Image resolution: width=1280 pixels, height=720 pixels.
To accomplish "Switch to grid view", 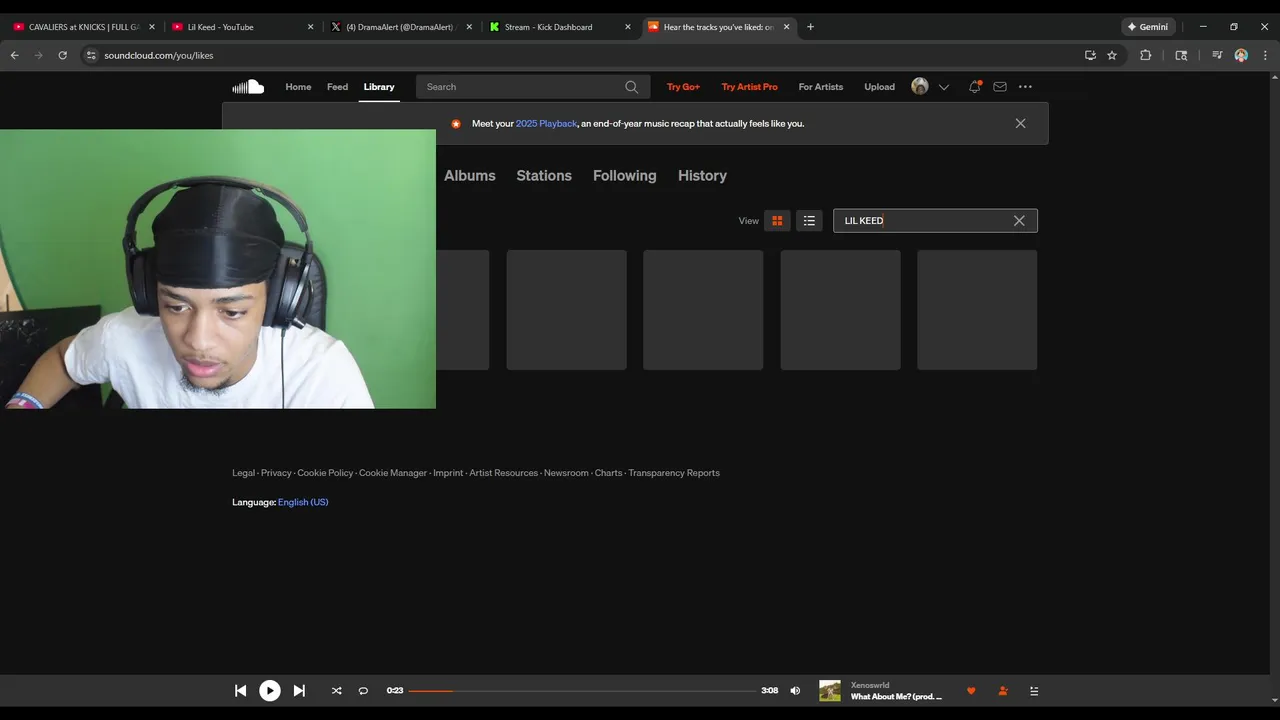I will (x=777, y=221).
